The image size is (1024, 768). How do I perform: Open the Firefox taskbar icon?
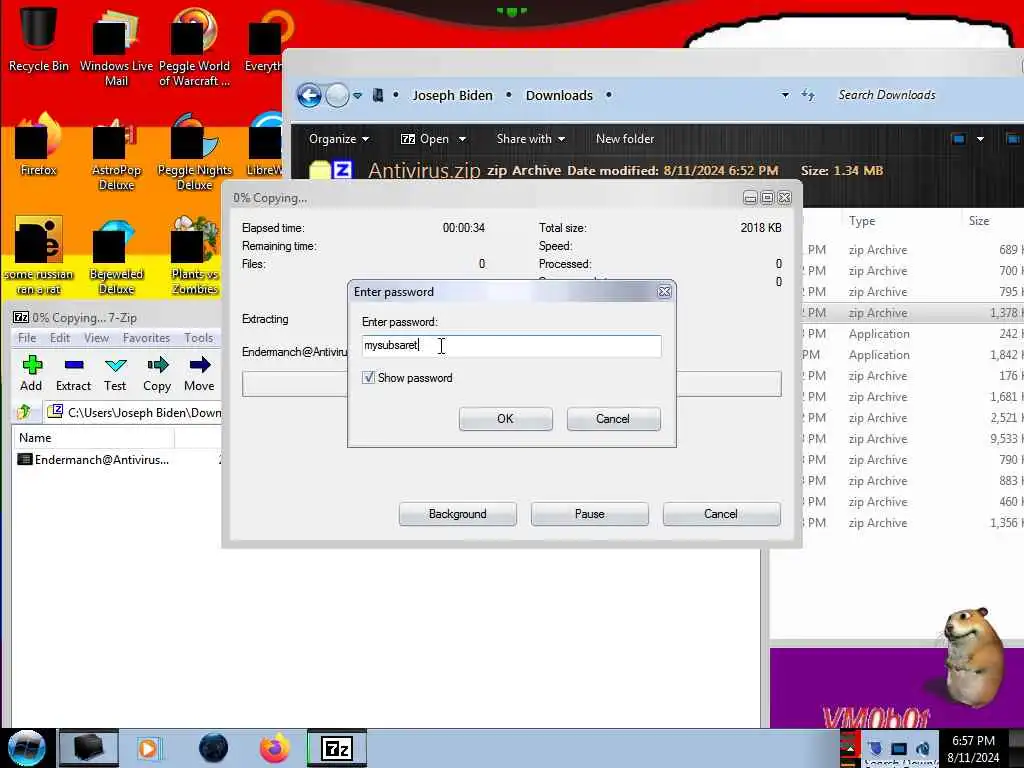tap(275, 748)
